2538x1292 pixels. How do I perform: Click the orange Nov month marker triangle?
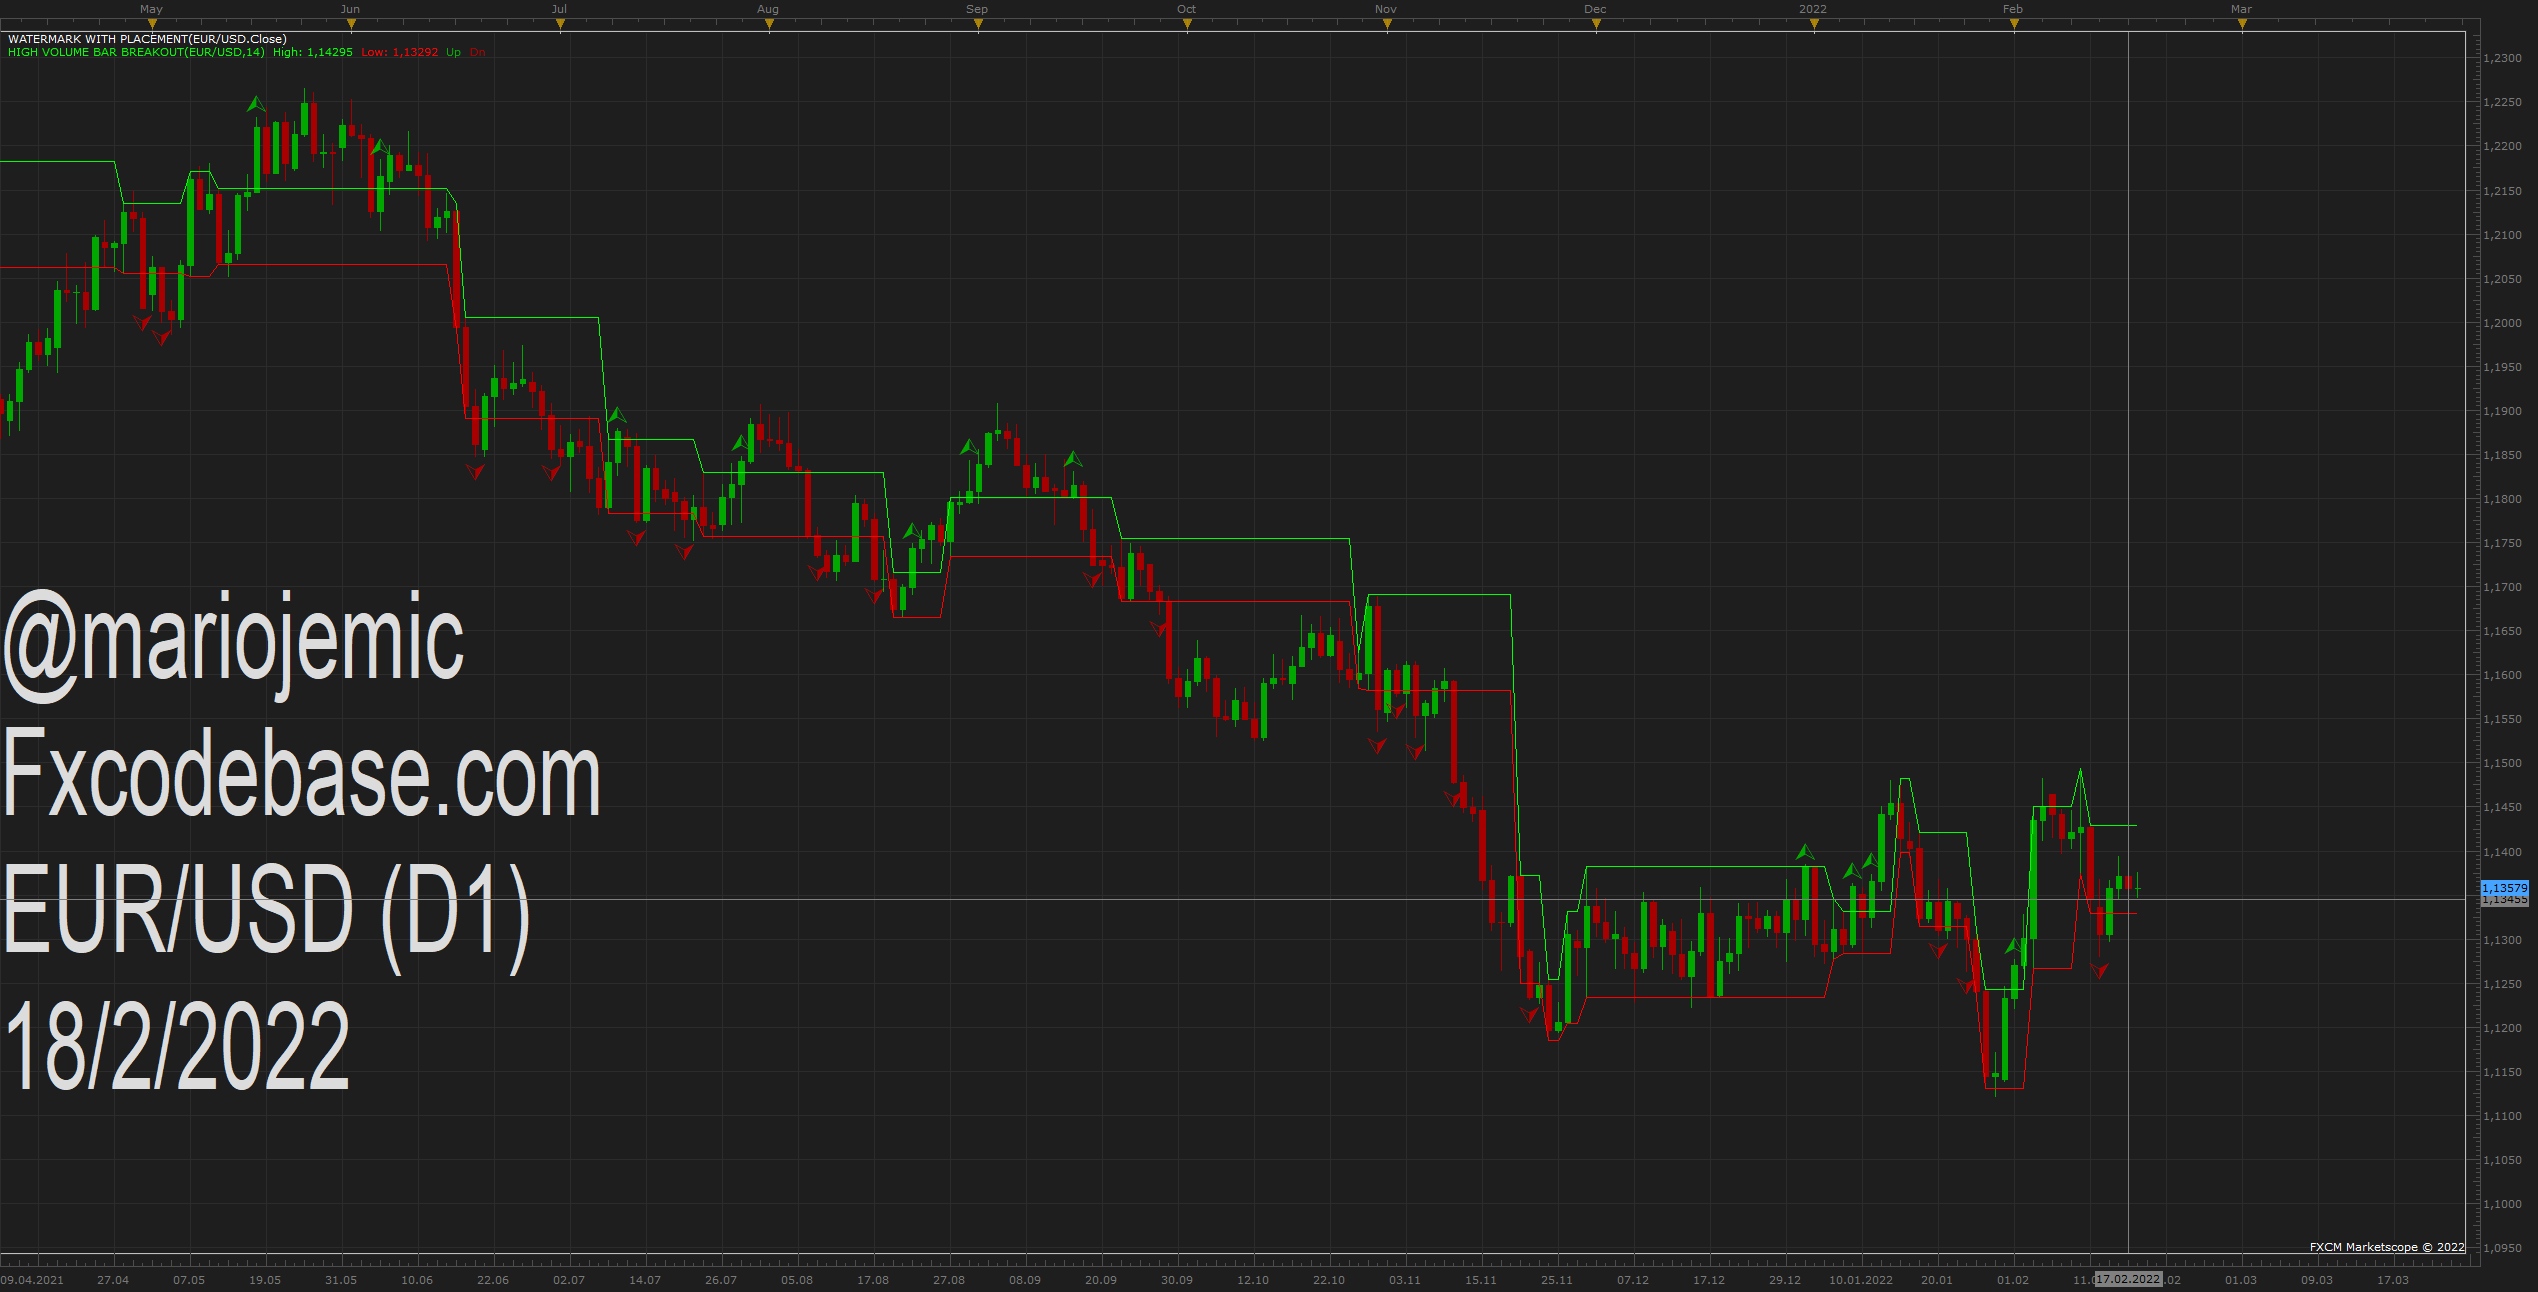1387,24
